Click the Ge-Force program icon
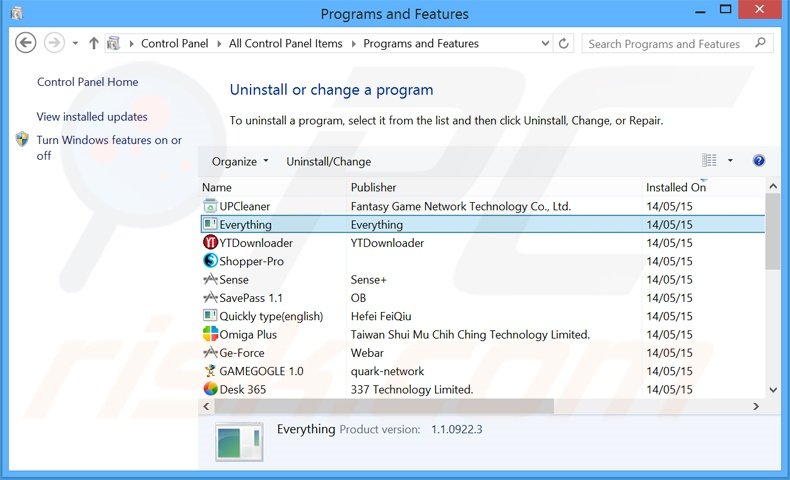Viewport: 790px width, 480px height. pyautogui.click(x=210, y=353)
